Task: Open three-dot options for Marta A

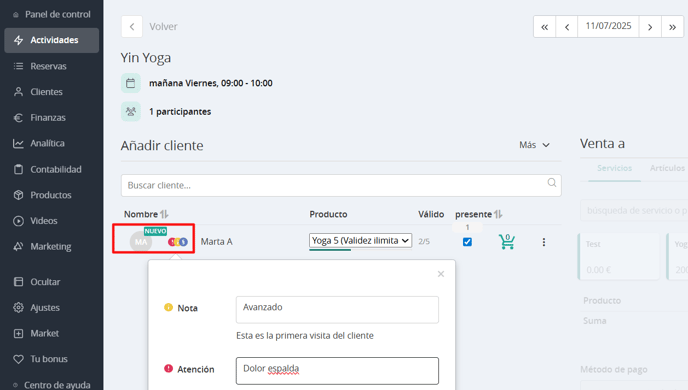Action: 544,242
